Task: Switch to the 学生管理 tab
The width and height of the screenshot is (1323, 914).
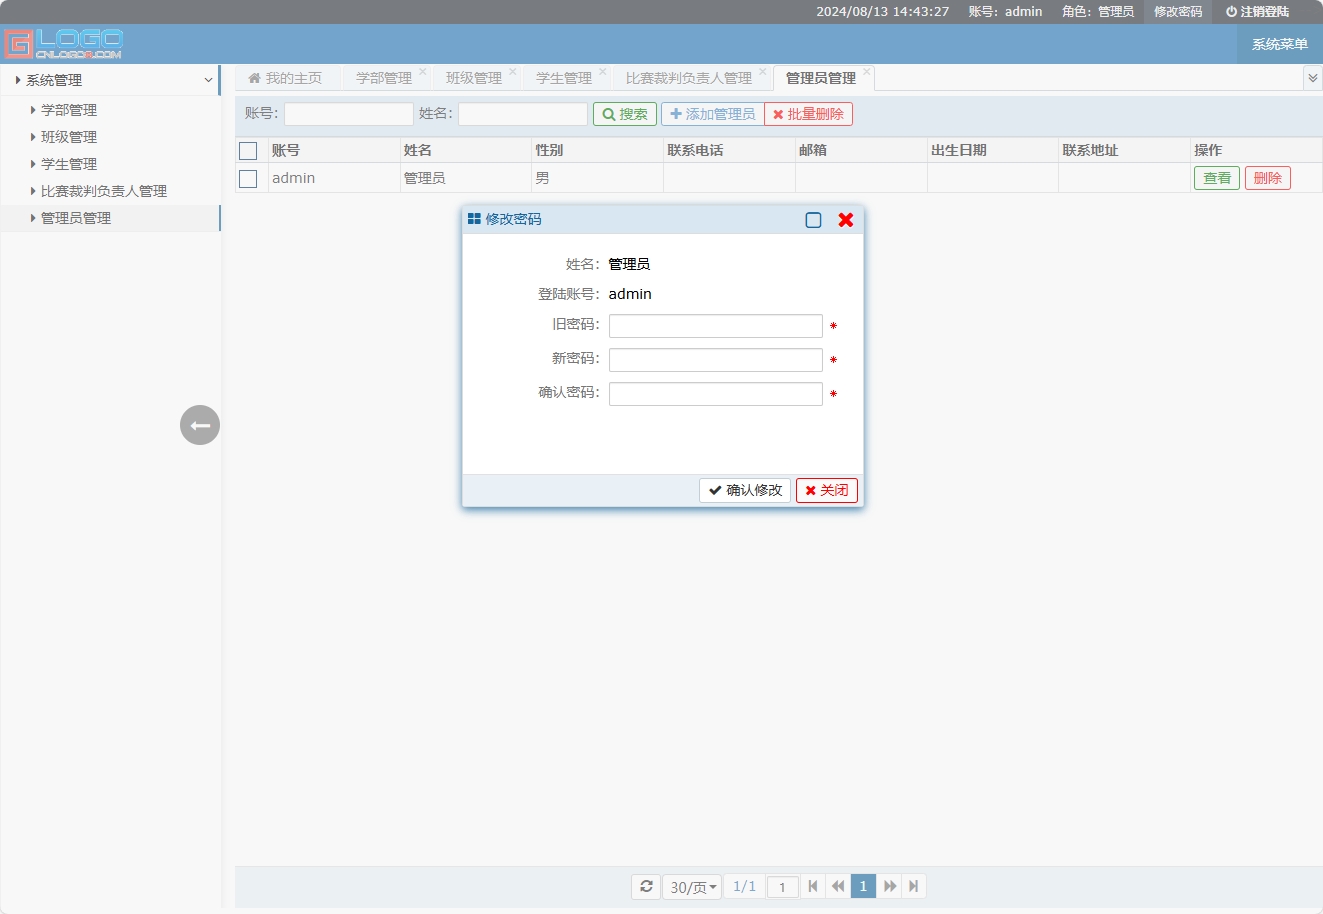Action: [x=565, y=76]
